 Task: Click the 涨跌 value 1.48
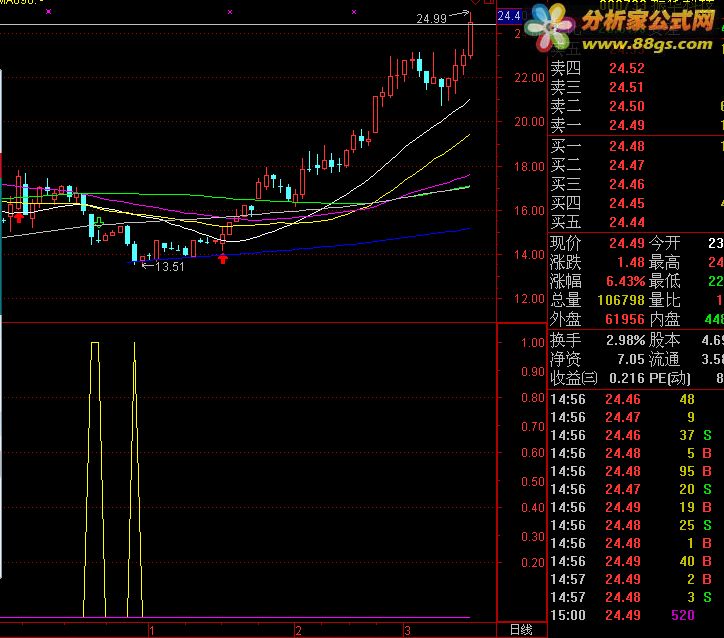[x=630, y=262]
